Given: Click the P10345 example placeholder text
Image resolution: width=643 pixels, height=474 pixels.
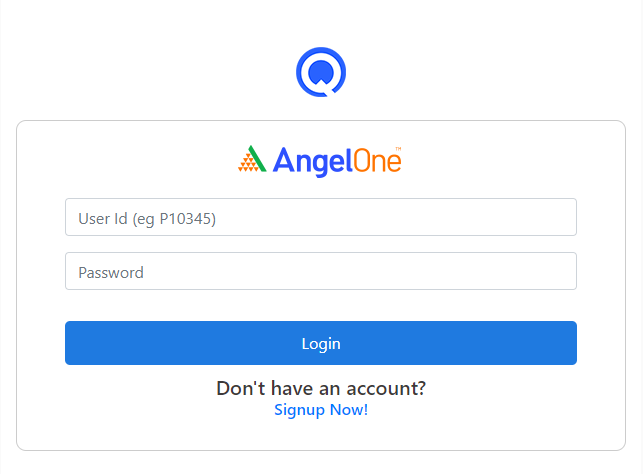Looking at the screenshot, I should pos(187,219).
